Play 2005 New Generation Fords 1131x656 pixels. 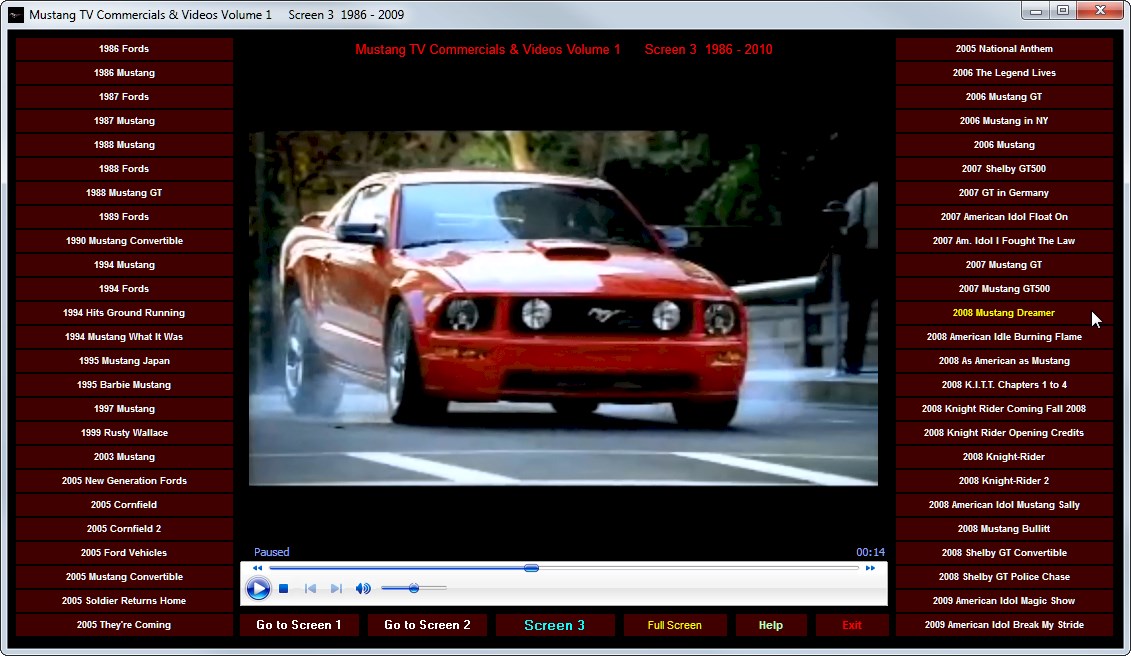pos(124,481)
